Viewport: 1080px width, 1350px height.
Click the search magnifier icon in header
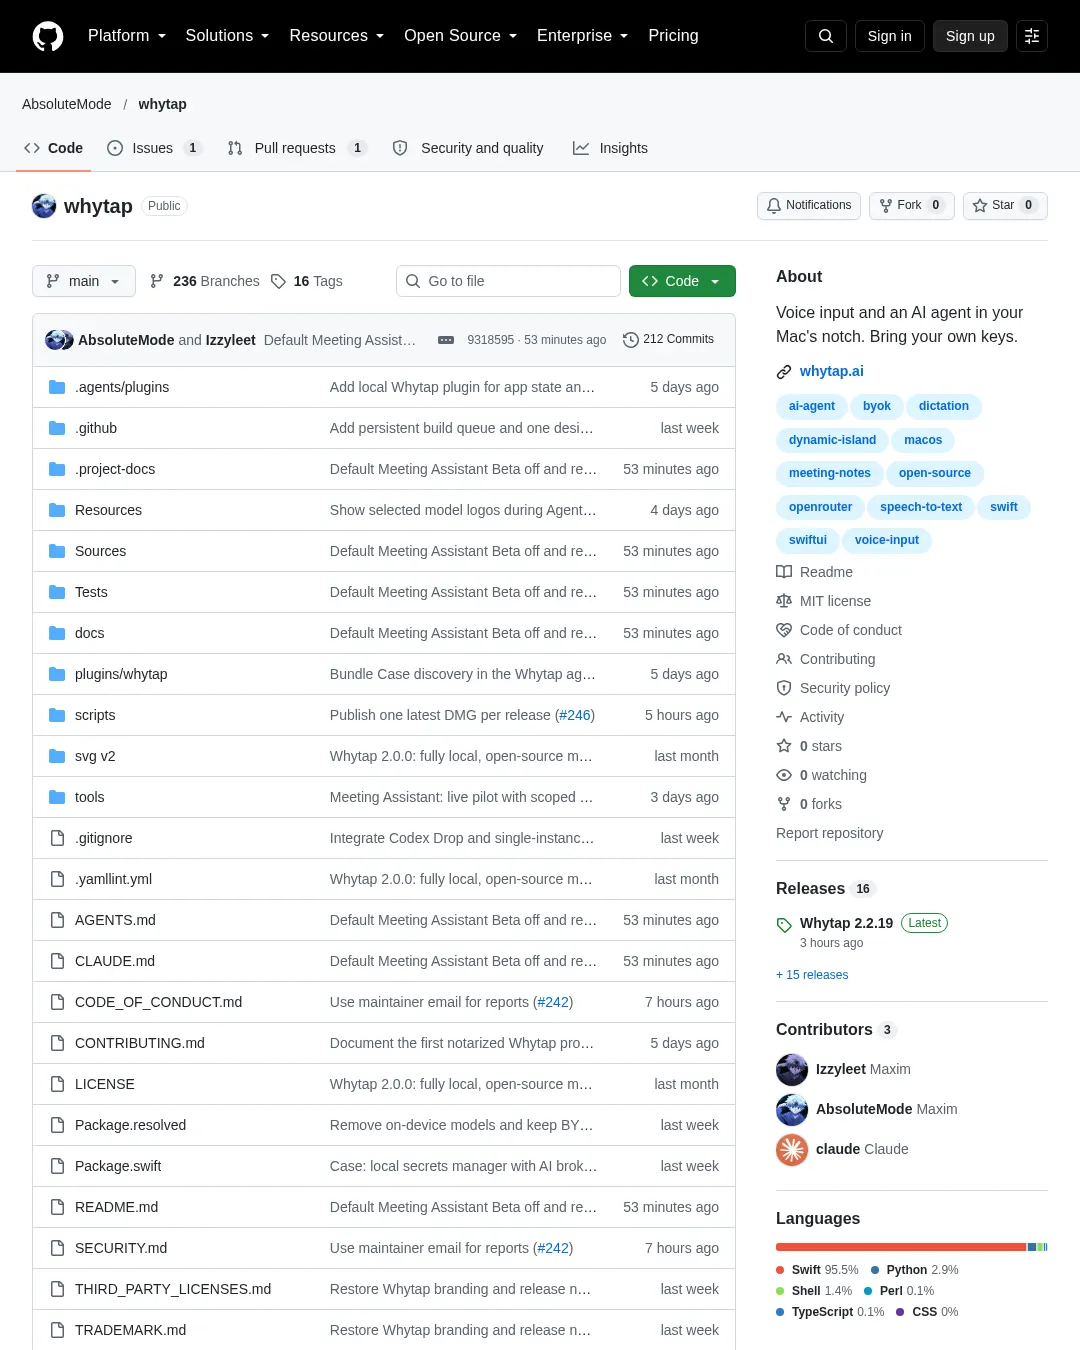click(826, 36)
